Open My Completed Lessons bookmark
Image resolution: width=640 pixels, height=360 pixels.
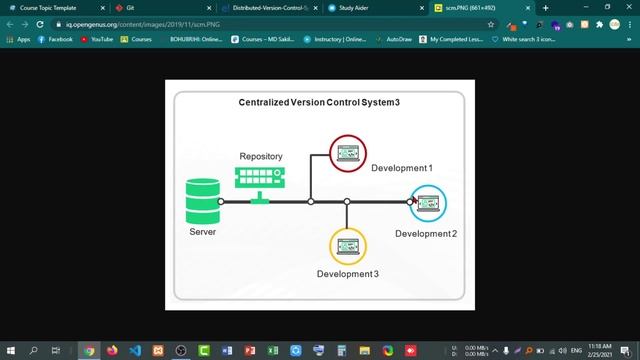coord(451,39)
